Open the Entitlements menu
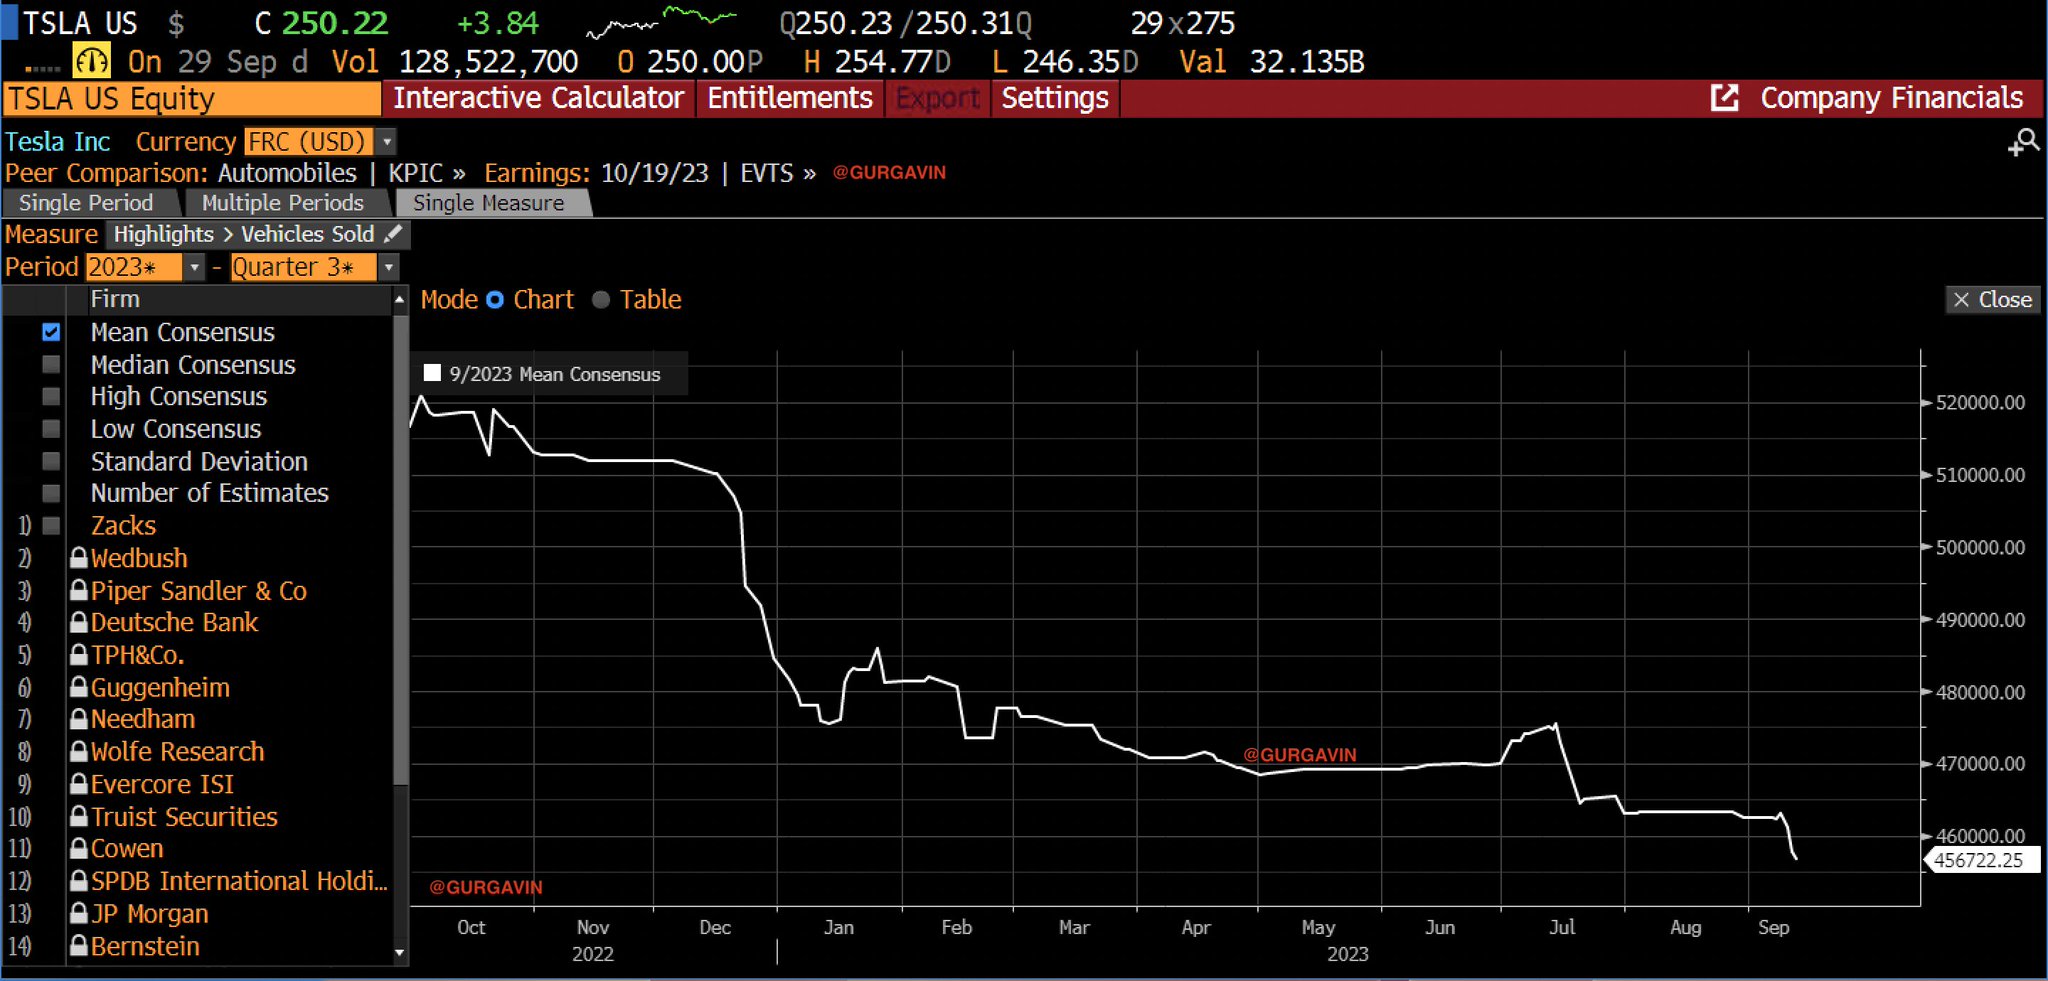The width and height of the screenshot is (2048, 981). [790, 98]
